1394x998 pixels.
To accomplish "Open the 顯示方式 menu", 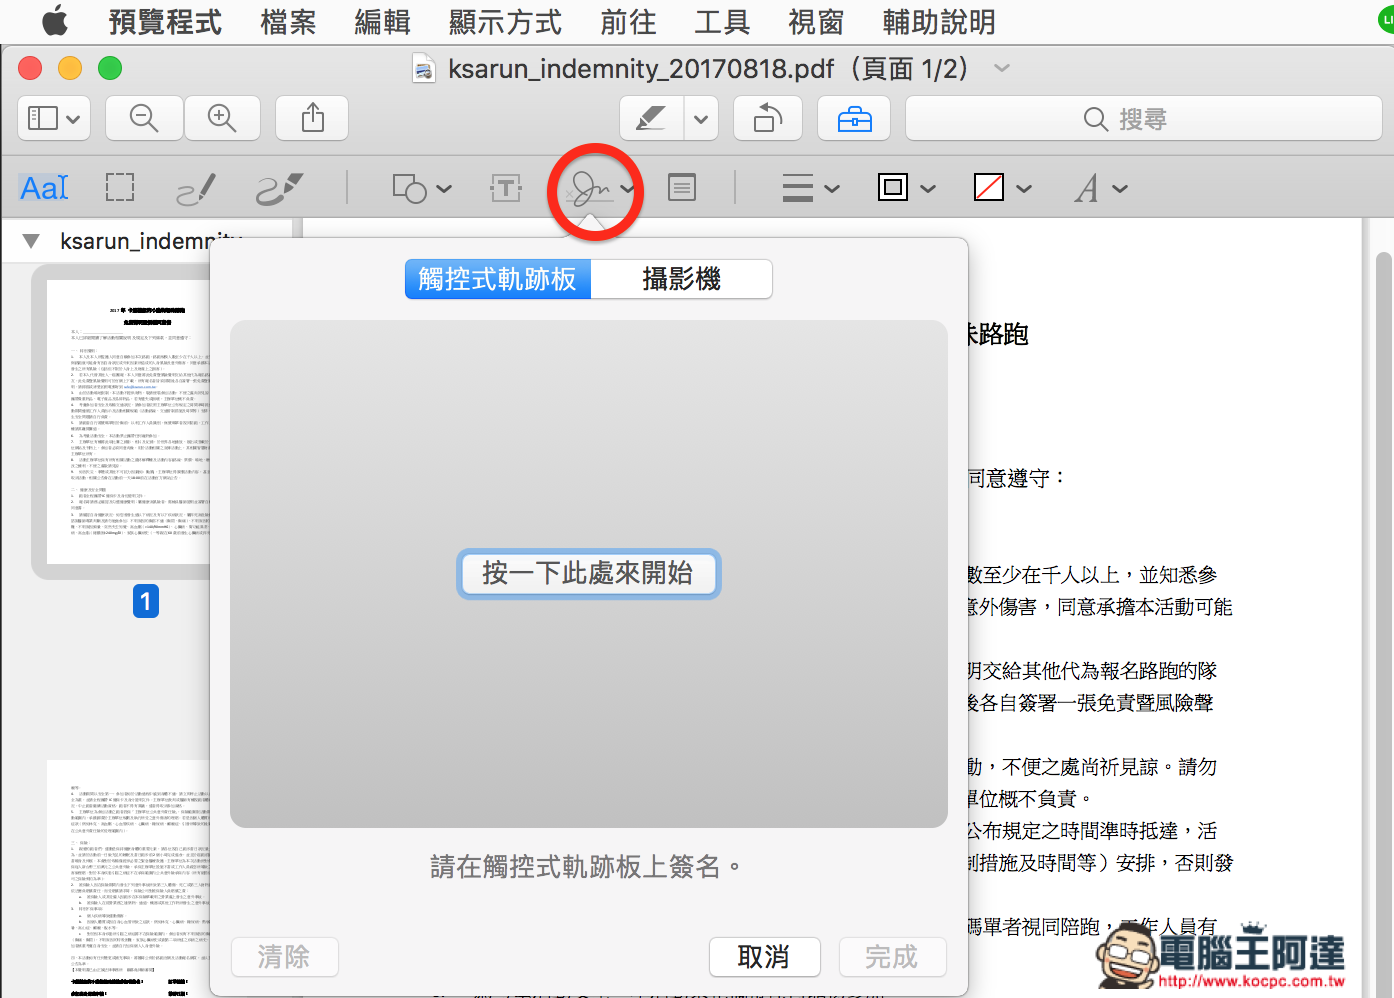I will pos(505,21).
